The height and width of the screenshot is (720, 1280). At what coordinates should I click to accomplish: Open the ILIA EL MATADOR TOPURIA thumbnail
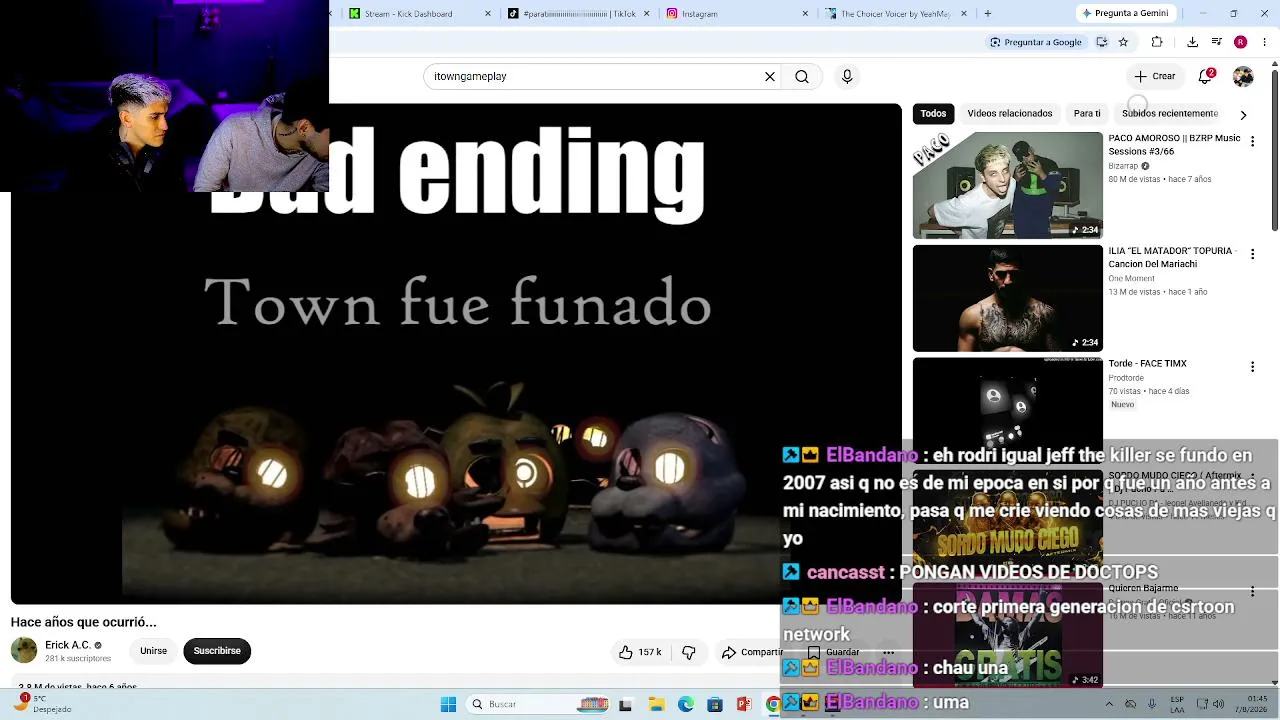point(1007,298)
